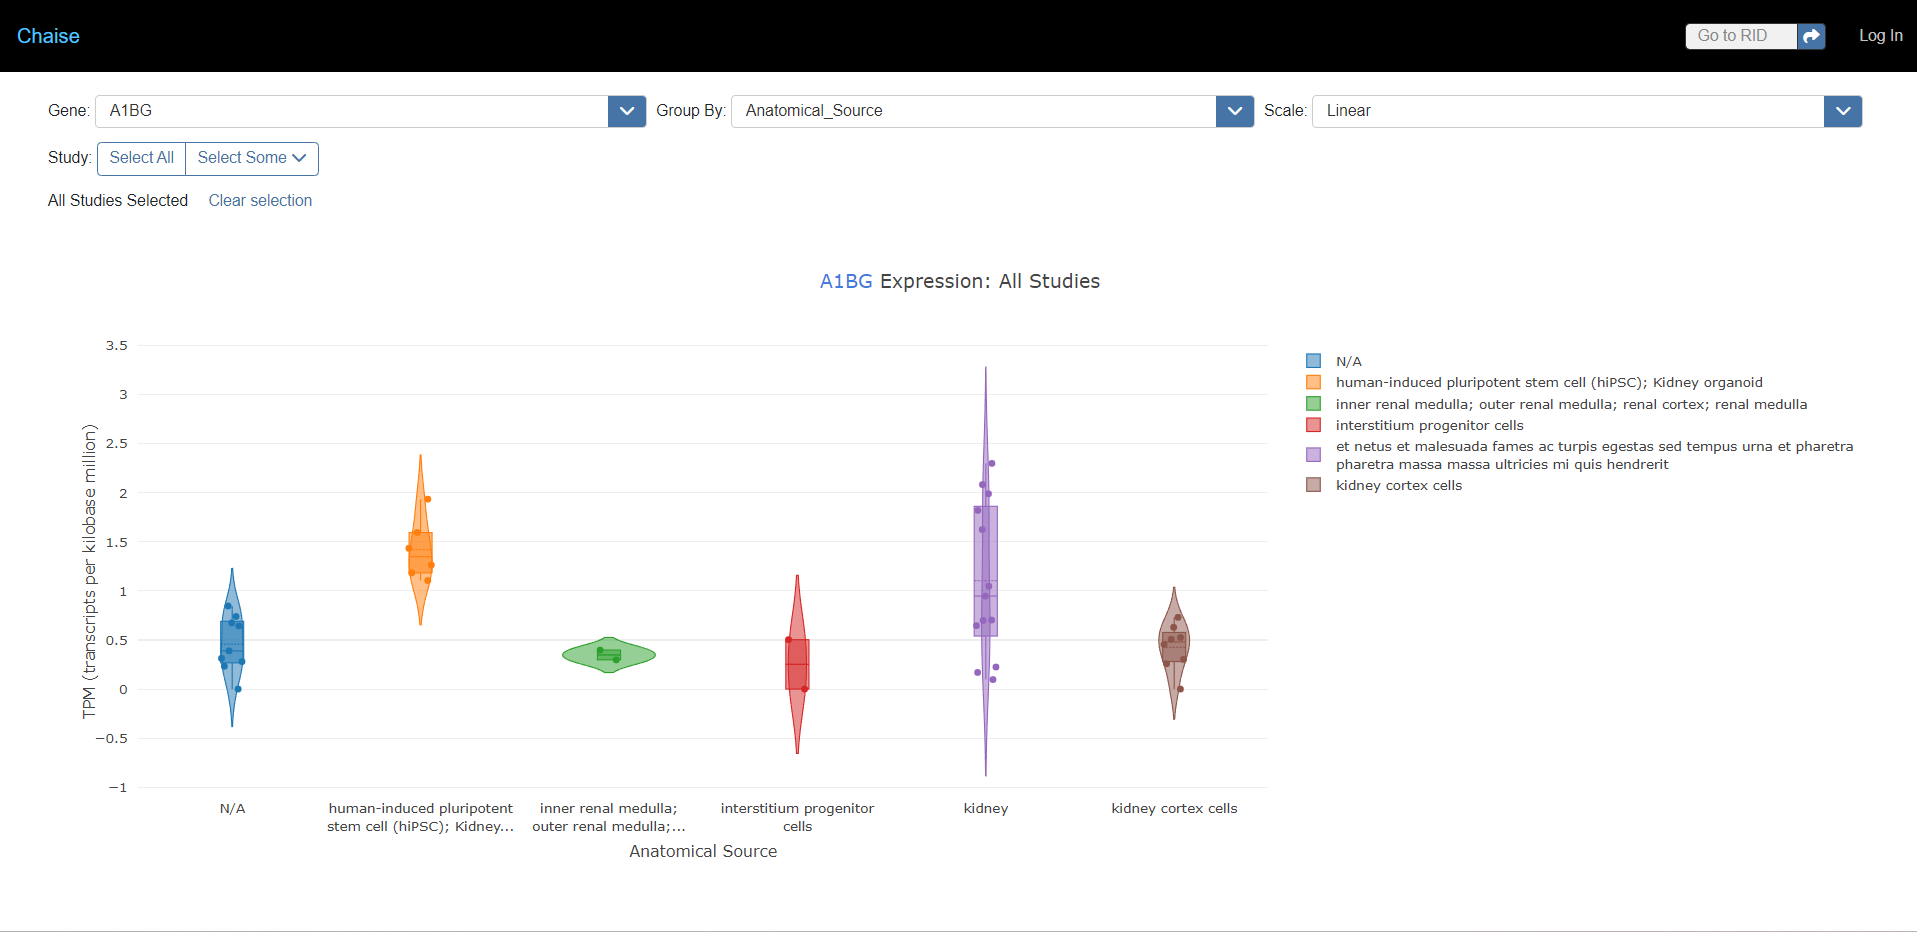The height and width of the screenshot is (932, 1917).
Task: Open the Scale dropdown set to Linear
Action: click(1842, 111)
